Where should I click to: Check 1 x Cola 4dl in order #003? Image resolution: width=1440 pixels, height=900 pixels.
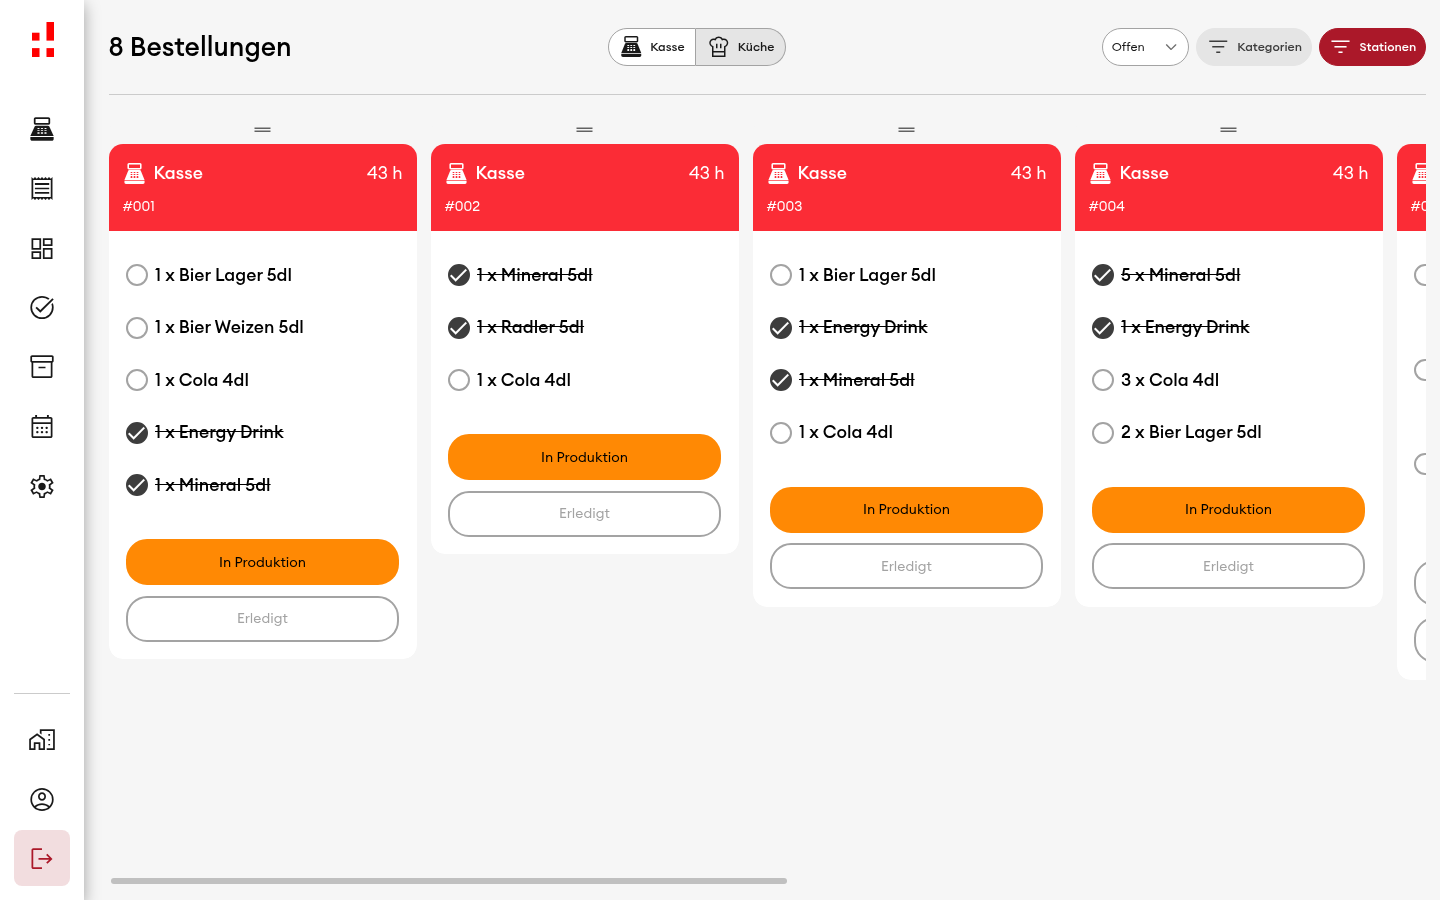pos(781,433)
